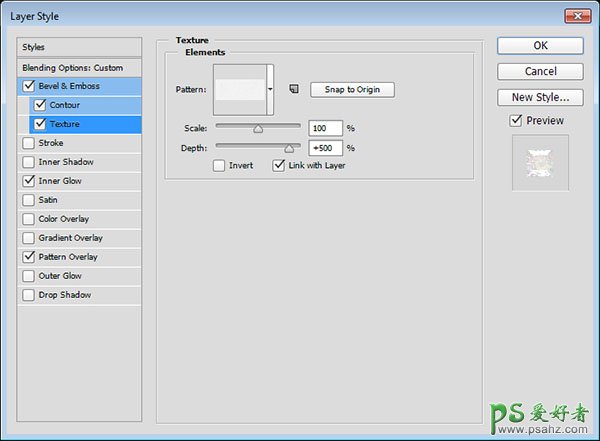This screenshot has width=600, height=441.
Task: Uncheck the Preview checkbox
Action: (x=516, y=121)
